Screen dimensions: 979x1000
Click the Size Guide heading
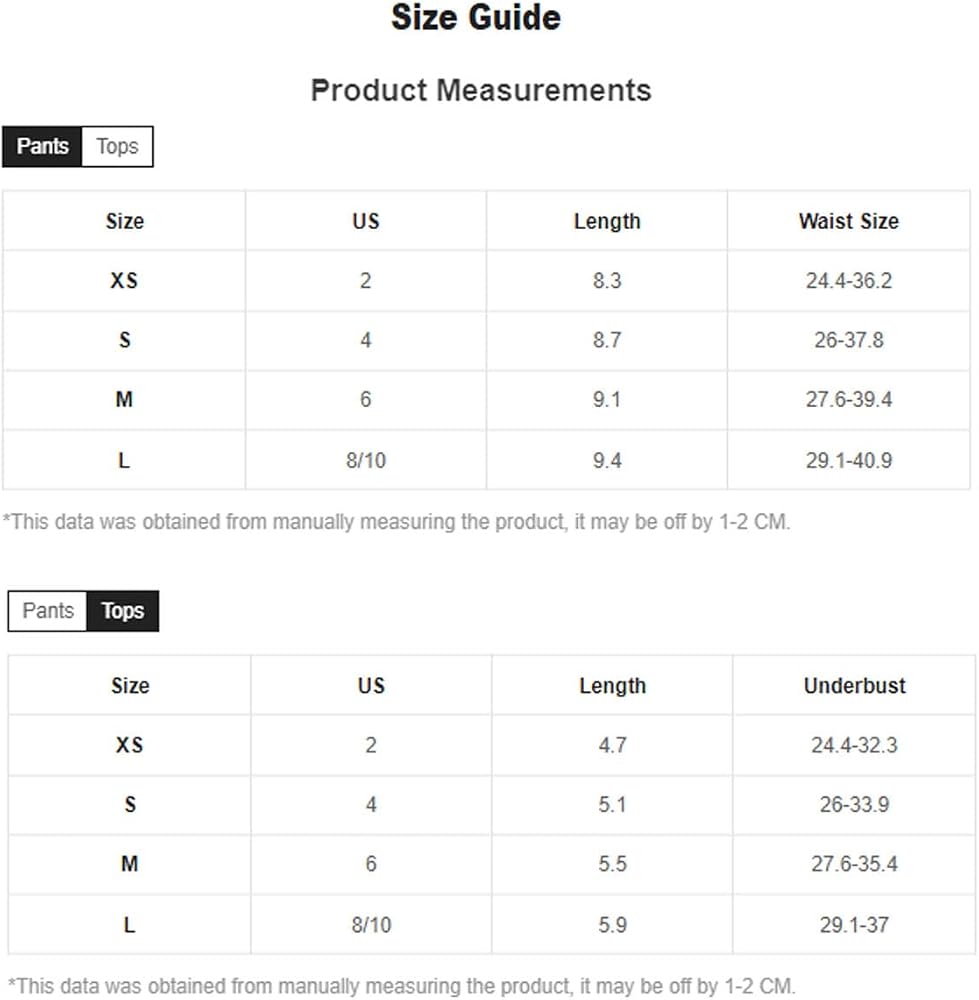tap(476, 17)
